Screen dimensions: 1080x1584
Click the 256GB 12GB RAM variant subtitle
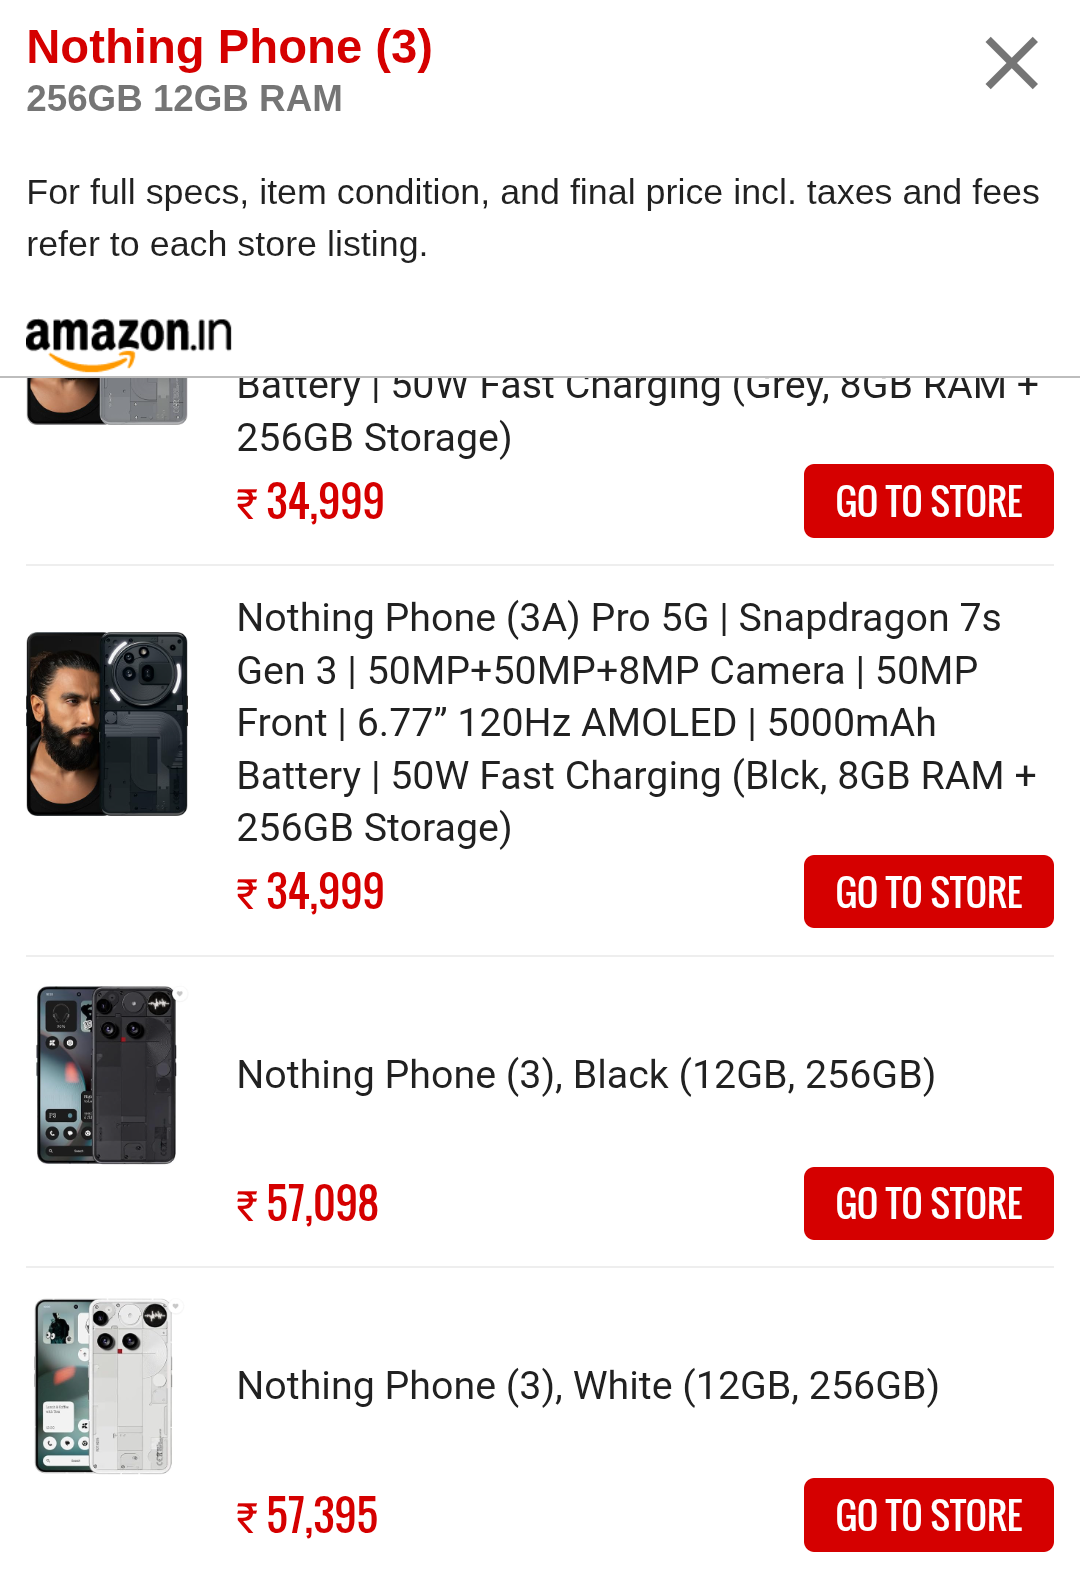click(x=184, y=99)
